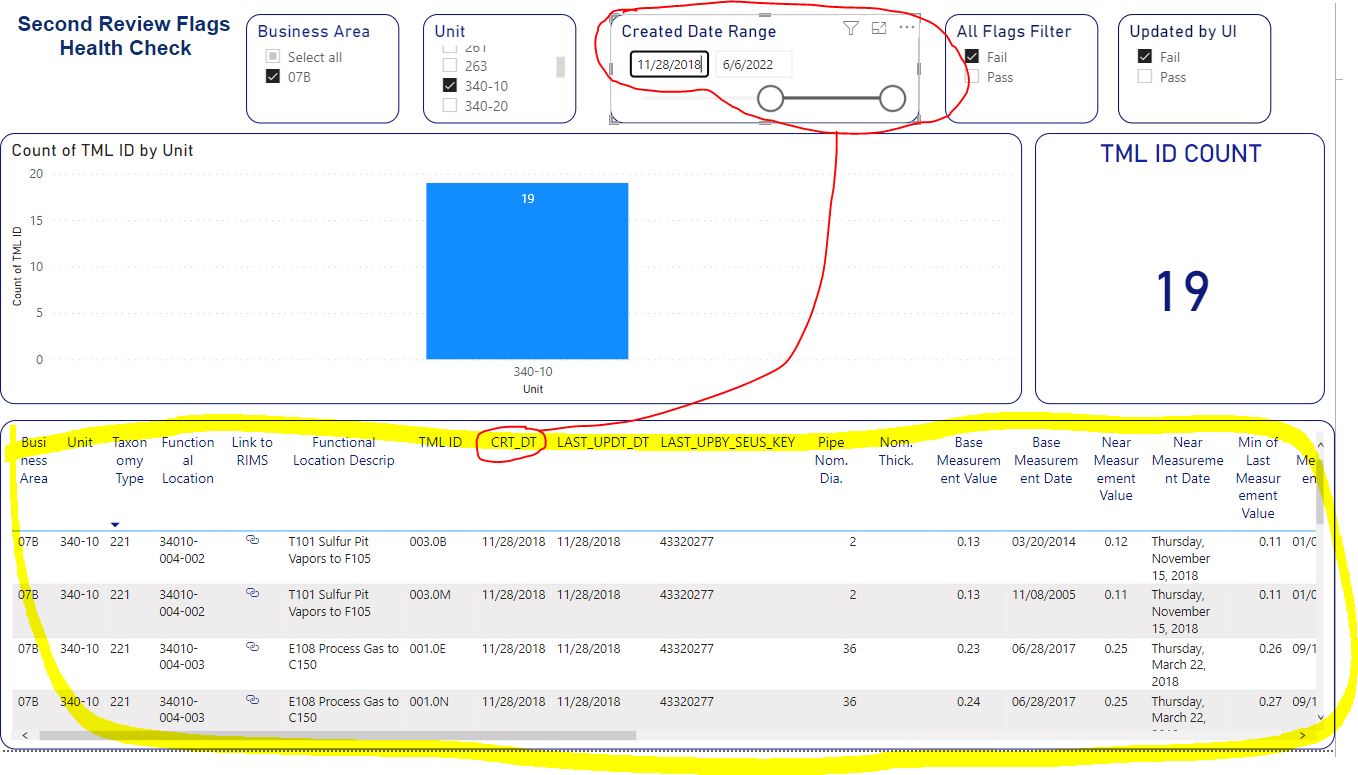Click the Unit slicer scrollbar thumb
This screenshot has width=1358, height=775.
coord(560,67)
